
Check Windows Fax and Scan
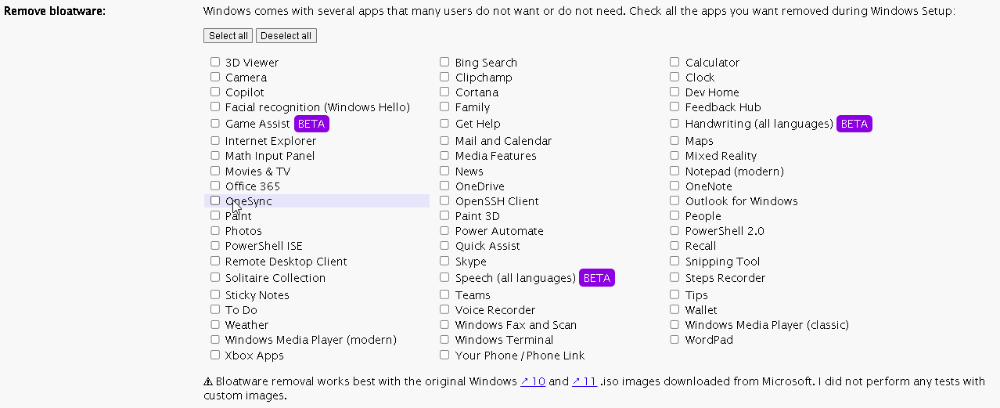445,324
